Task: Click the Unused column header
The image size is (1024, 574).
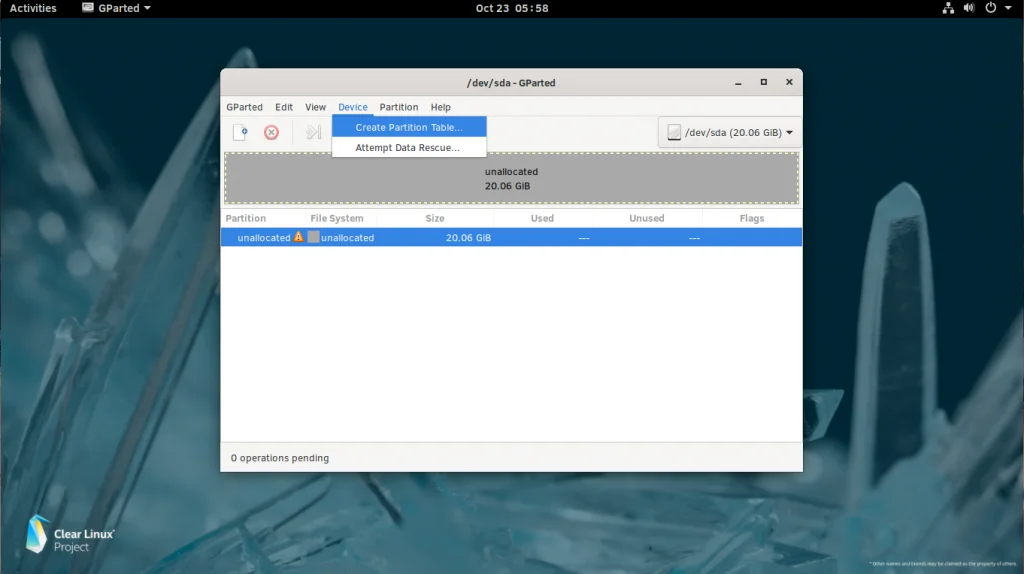Action: 647,218
